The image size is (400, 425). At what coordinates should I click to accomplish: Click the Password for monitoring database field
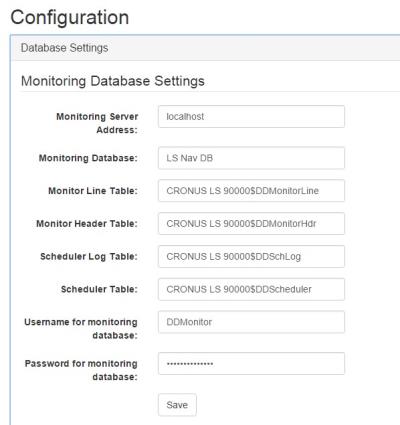click(x=251, y=363)
